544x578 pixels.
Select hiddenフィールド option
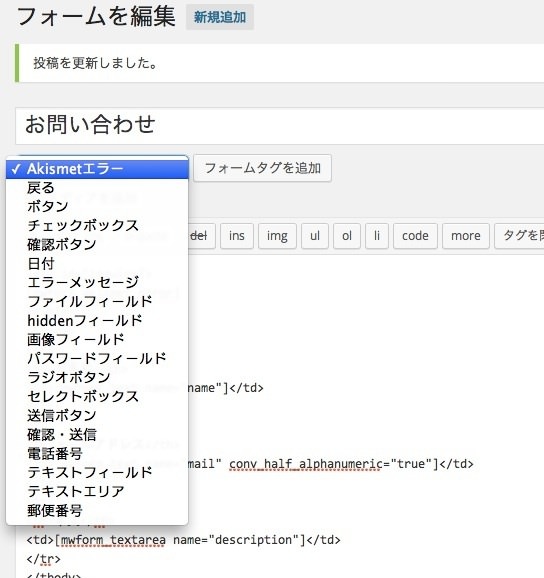click(x=97, y=320)
